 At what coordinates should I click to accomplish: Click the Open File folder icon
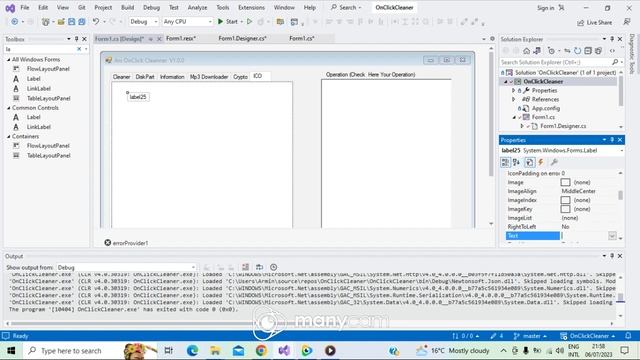click(x=61, y=22)
